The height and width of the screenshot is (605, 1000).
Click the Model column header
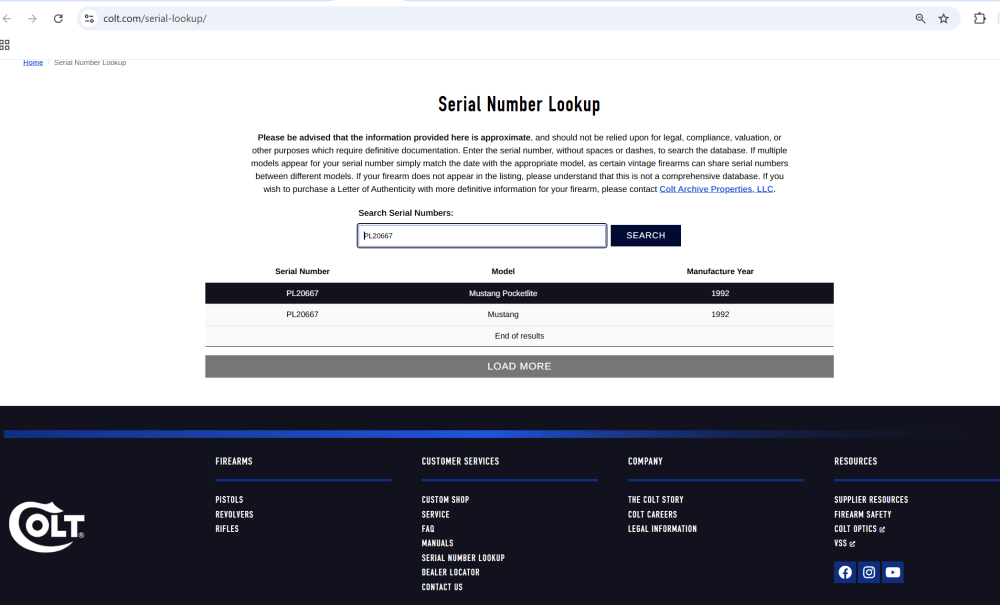point(503,271)
